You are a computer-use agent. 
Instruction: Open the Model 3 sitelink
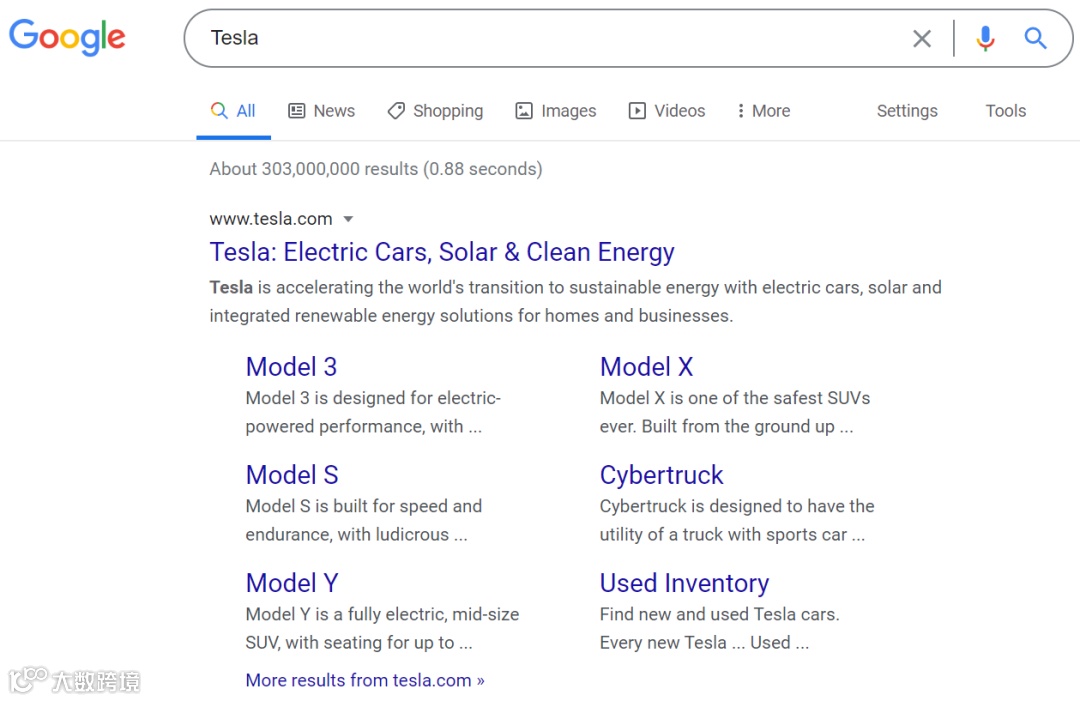[x=291, y=367]
